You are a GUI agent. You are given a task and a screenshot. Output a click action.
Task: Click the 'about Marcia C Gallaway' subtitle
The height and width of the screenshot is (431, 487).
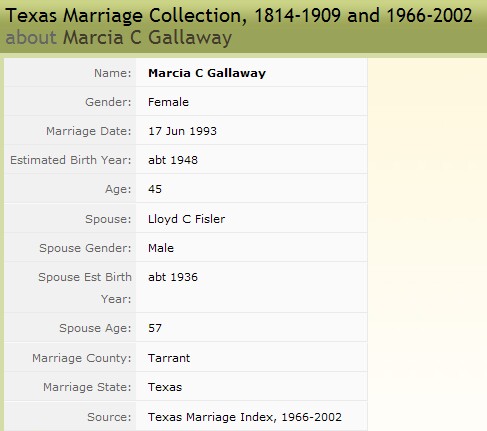click(x=119, y=37)
